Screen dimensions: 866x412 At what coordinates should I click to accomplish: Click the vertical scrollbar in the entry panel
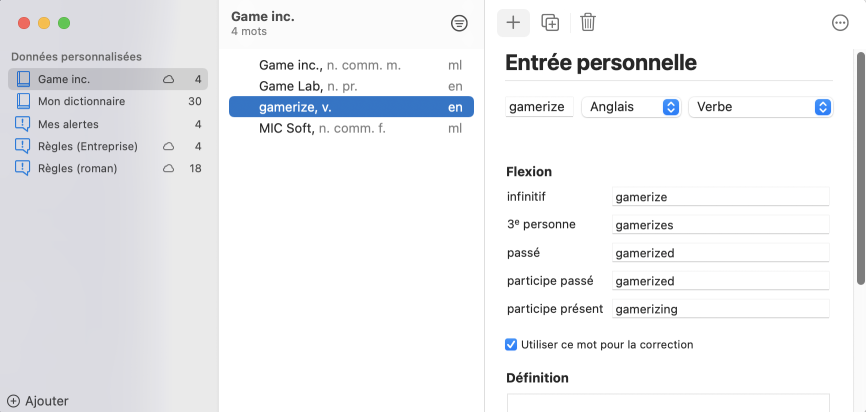point(860,170)
